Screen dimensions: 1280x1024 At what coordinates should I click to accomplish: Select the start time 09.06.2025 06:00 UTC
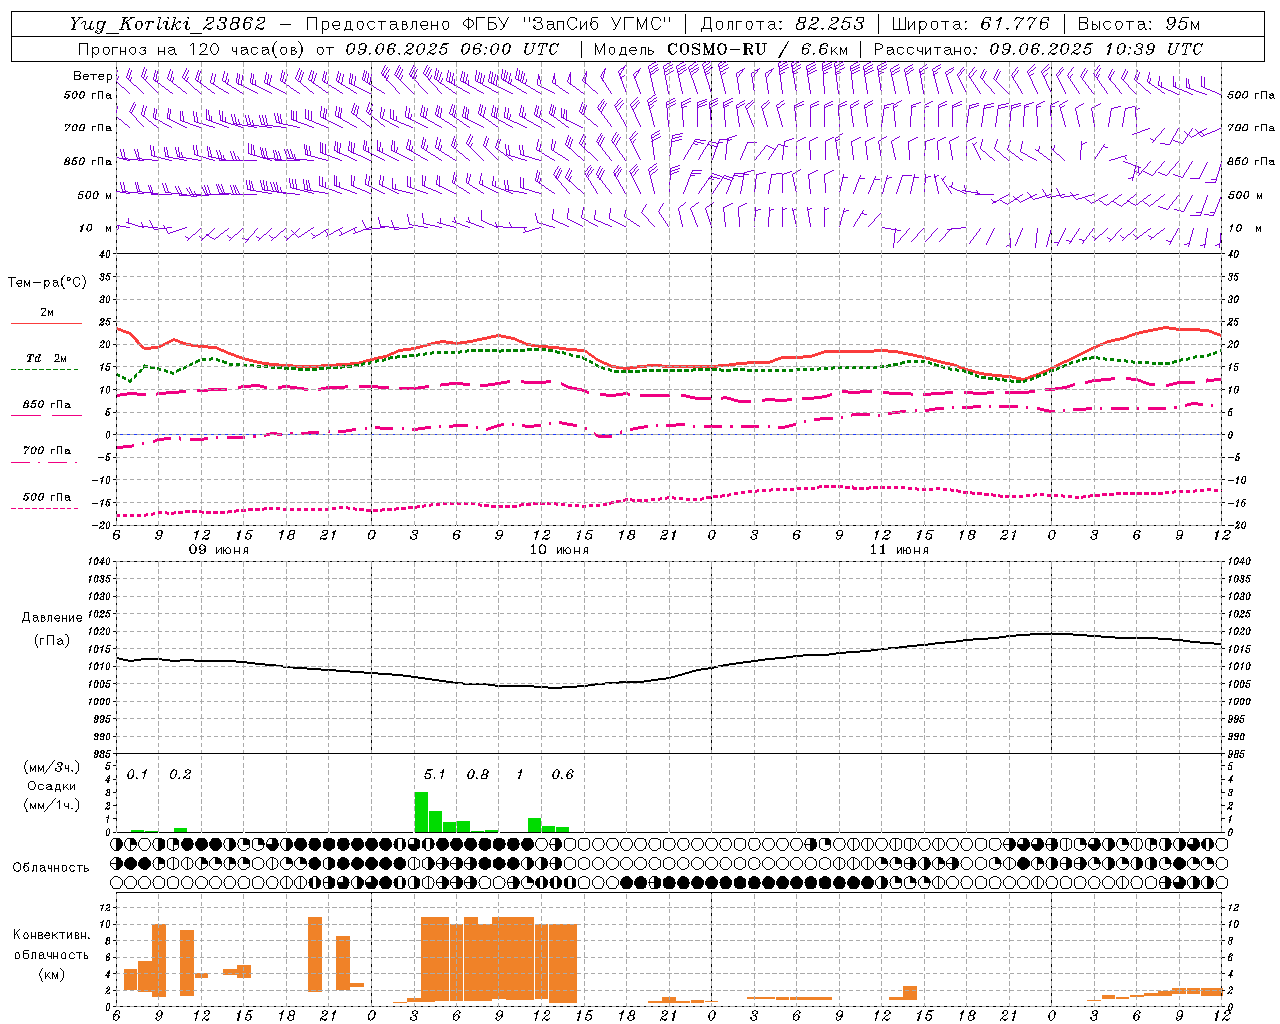click(452, 49)
